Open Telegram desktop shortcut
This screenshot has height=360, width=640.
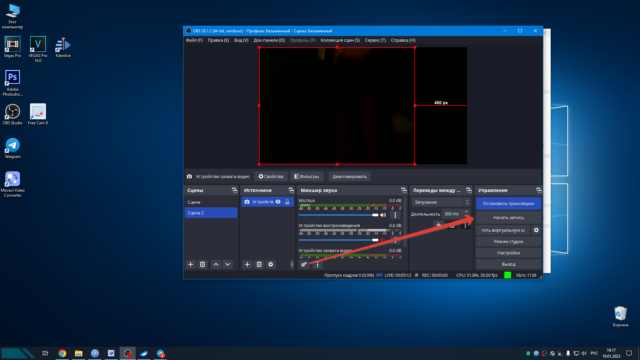[x=12, y=148]
